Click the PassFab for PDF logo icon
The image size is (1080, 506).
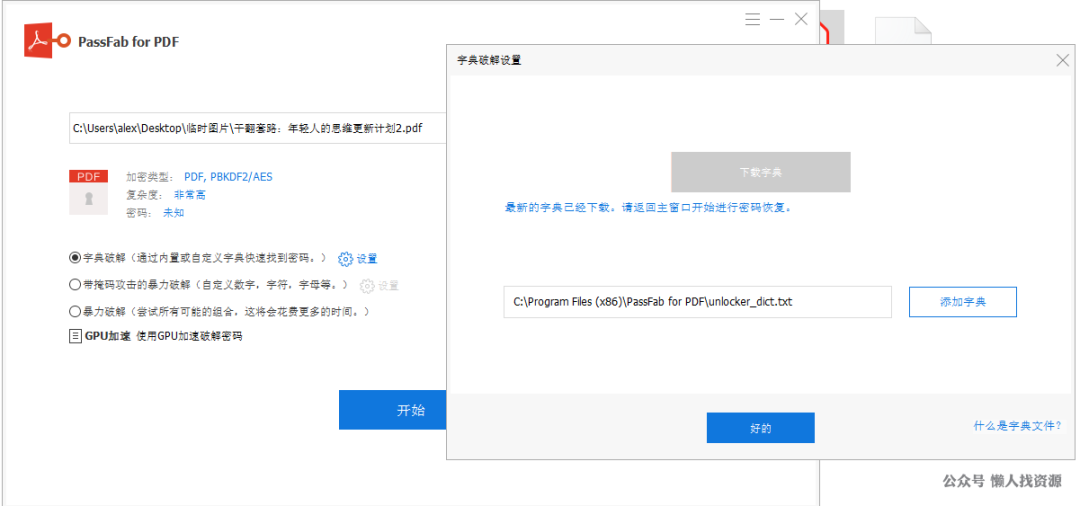[x=47, y=41]
